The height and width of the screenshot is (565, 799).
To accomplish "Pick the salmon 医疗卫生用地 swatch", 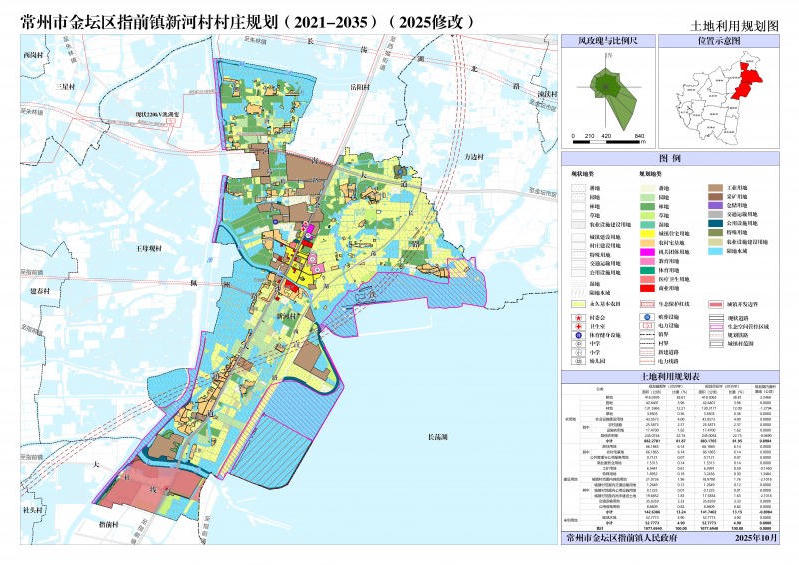I will tap(648, 279).
